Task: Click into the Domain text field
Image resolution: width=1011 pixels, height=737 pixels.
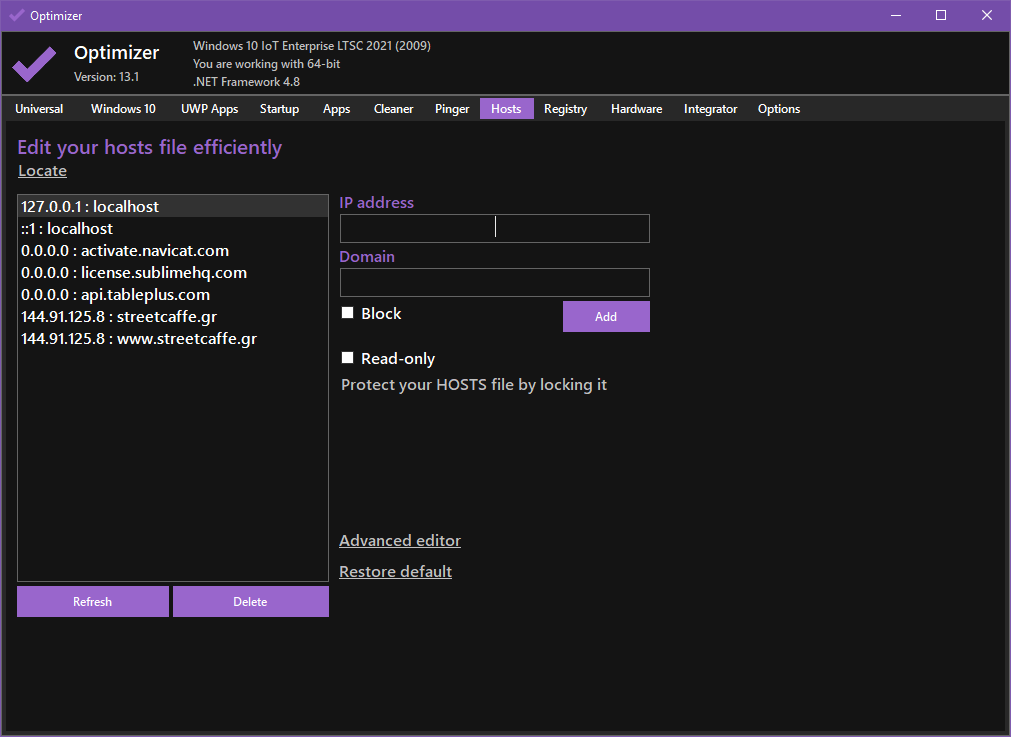Action: [494, 282]
